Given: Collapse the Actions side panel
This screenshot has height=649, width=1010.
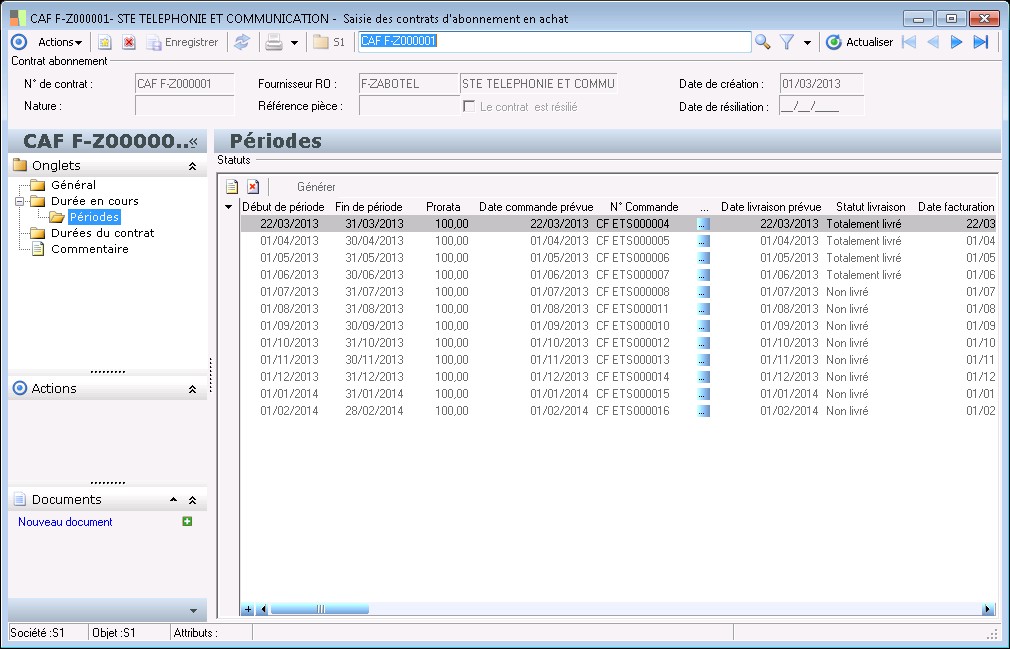Looking at the screenshot, I should (192, 389).
